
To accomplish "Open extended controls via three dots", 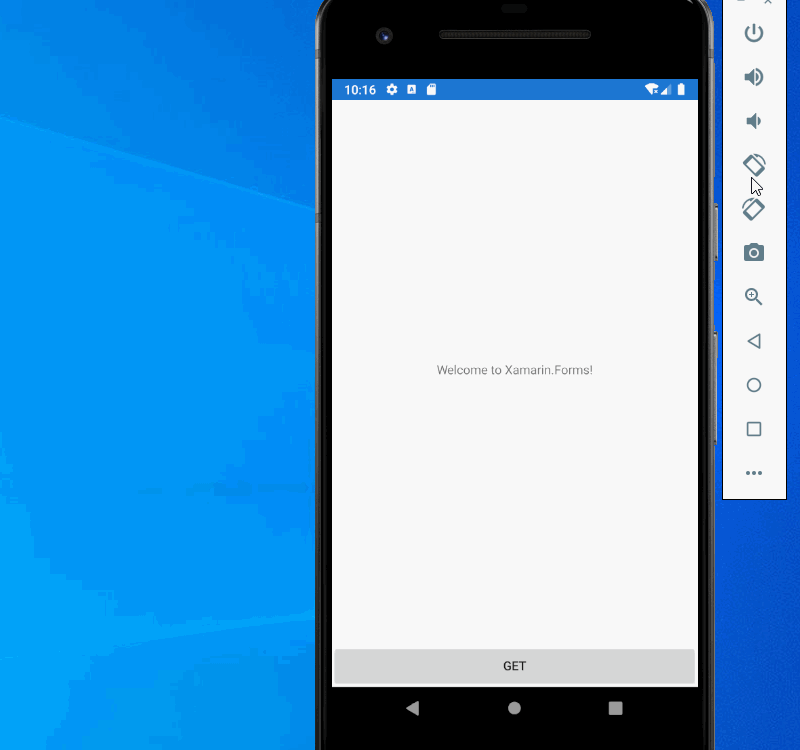I will click(x=754, y=473).
